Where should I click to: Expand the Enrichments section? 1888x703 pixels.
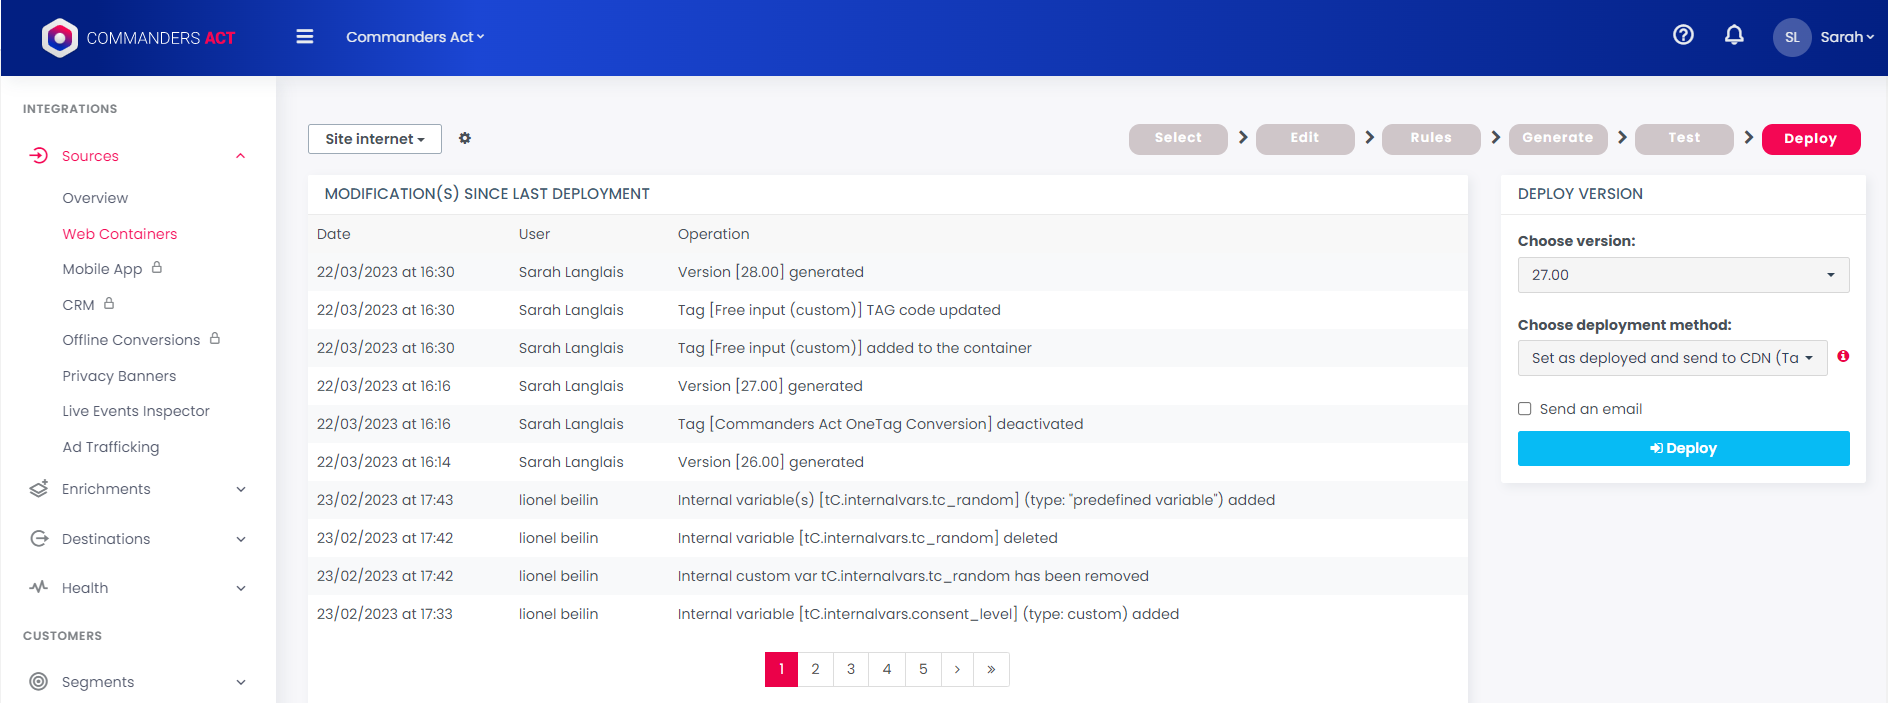point(240,489)
